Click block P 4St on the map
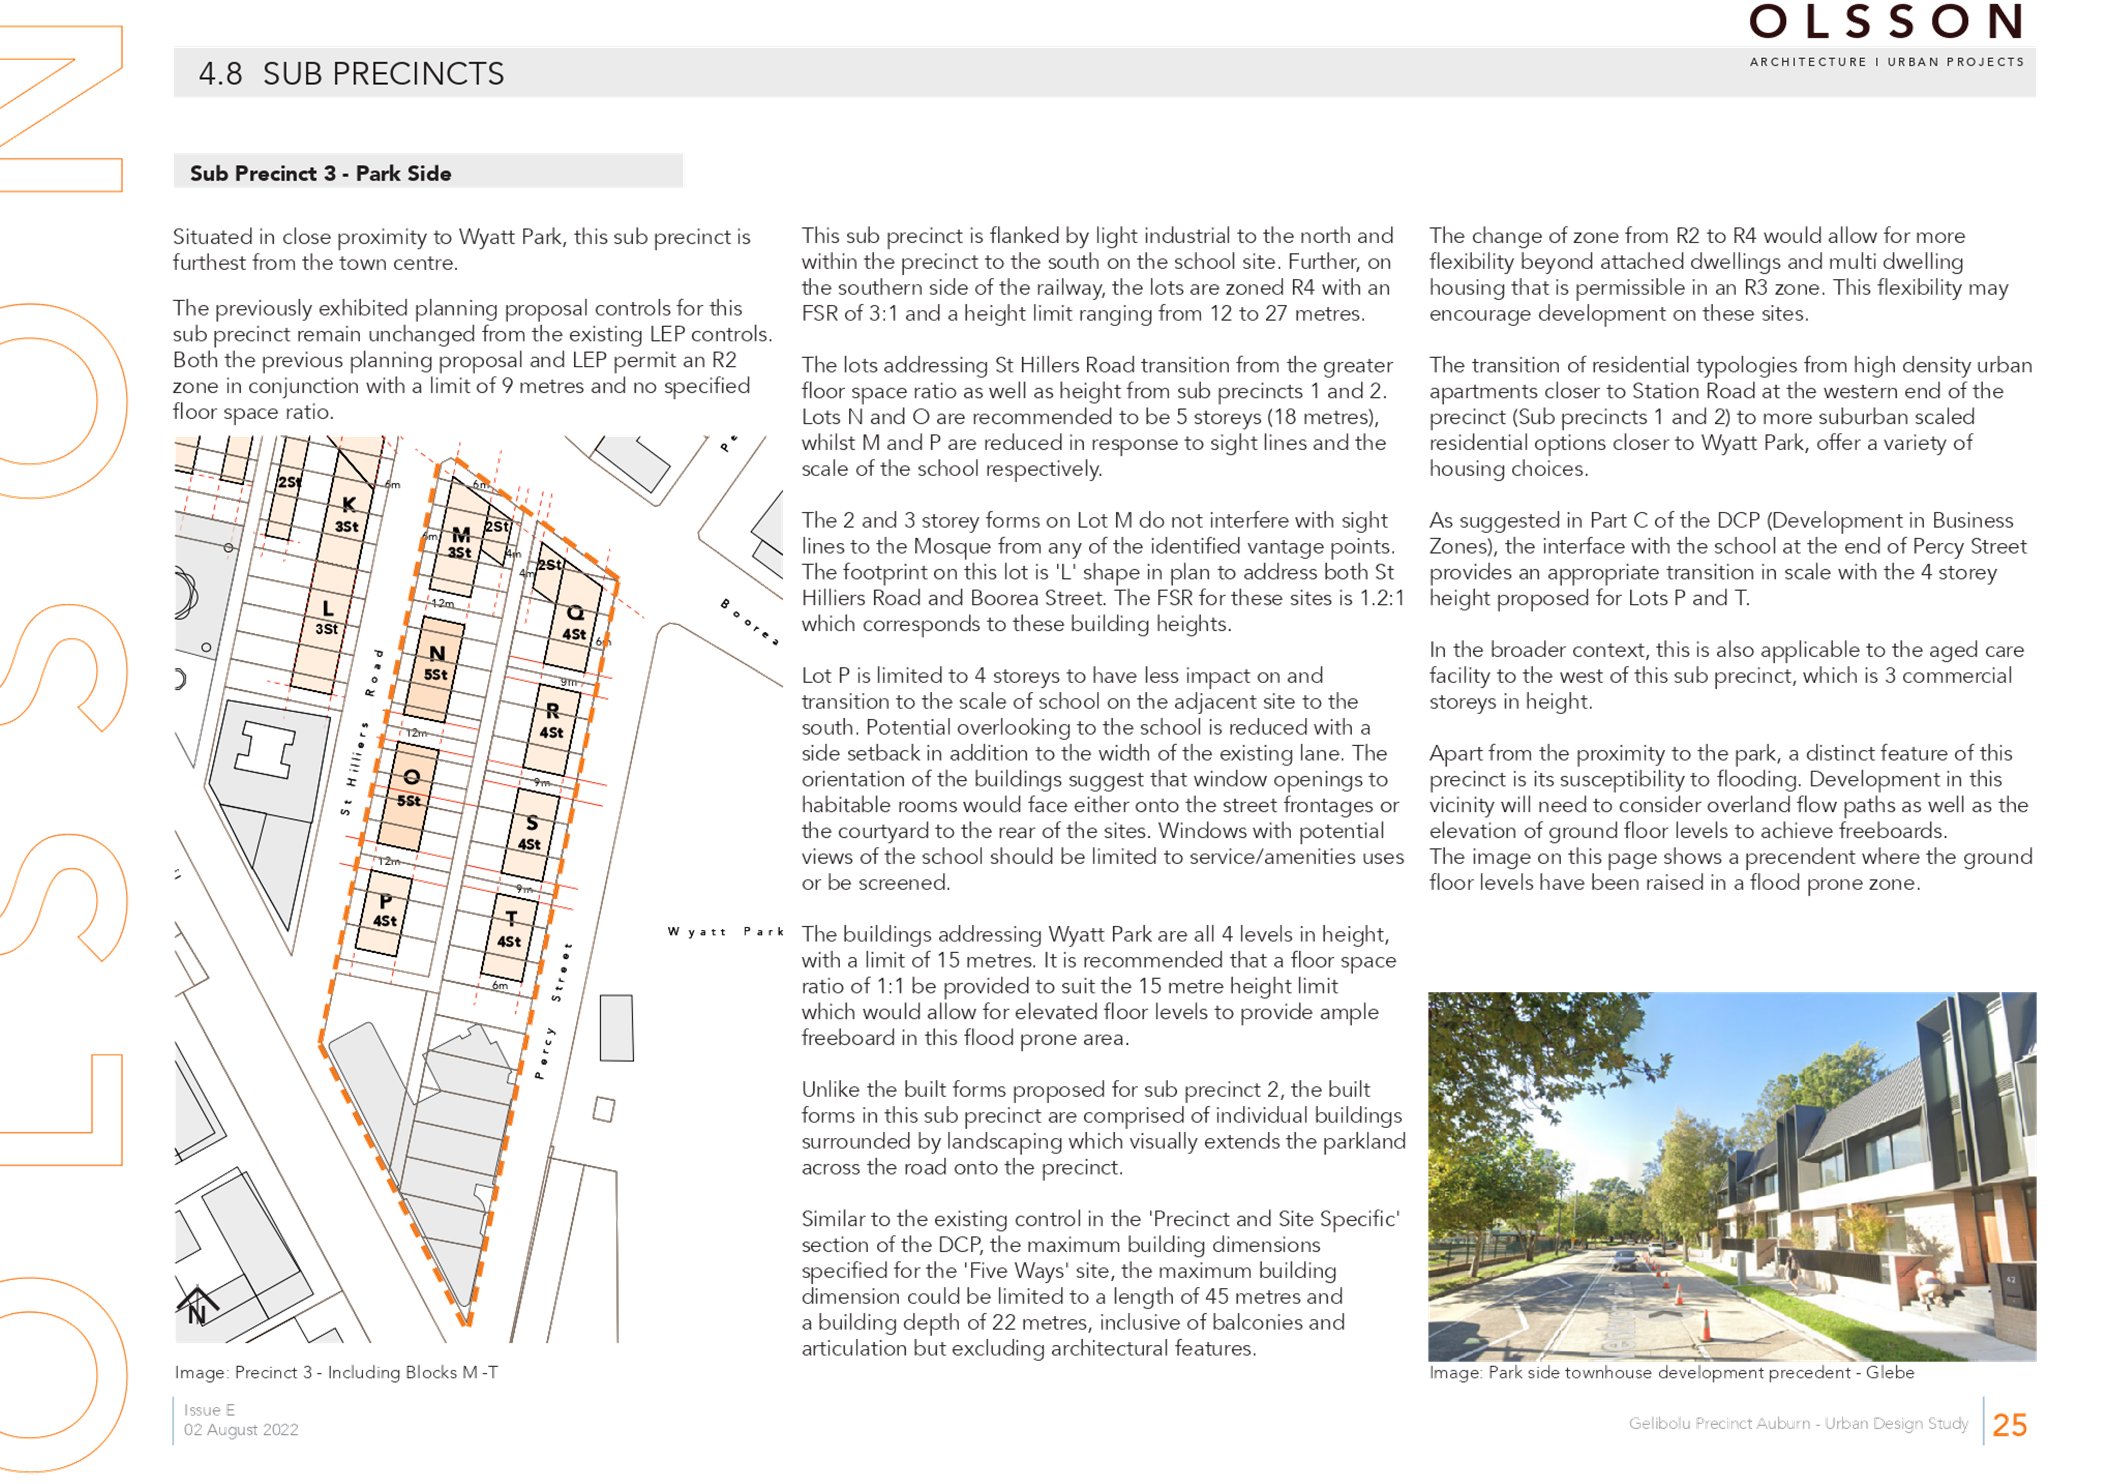The image size is (2109, 1484). 385,911
